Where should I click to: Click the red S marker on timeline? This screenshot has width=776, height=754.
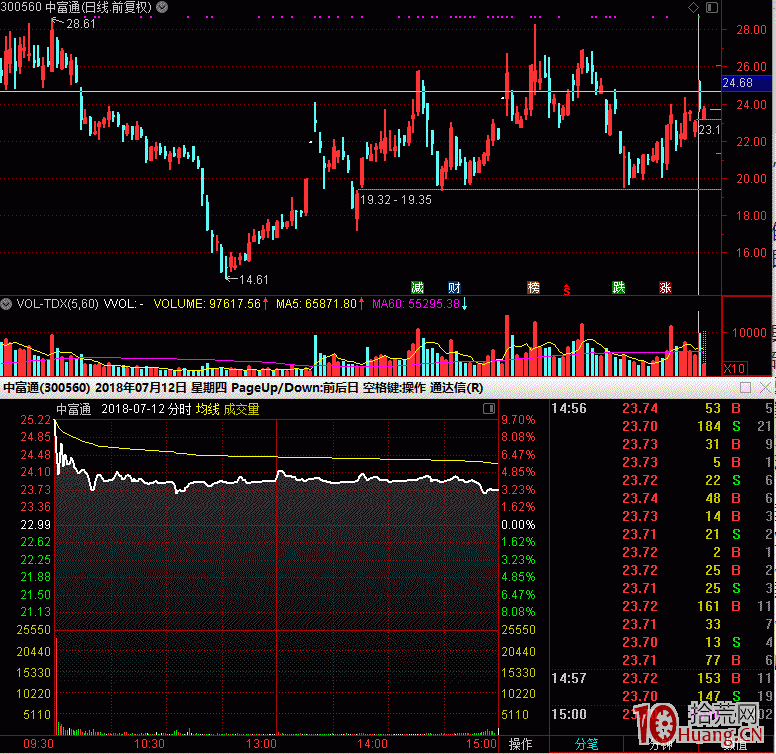(567, 289)
